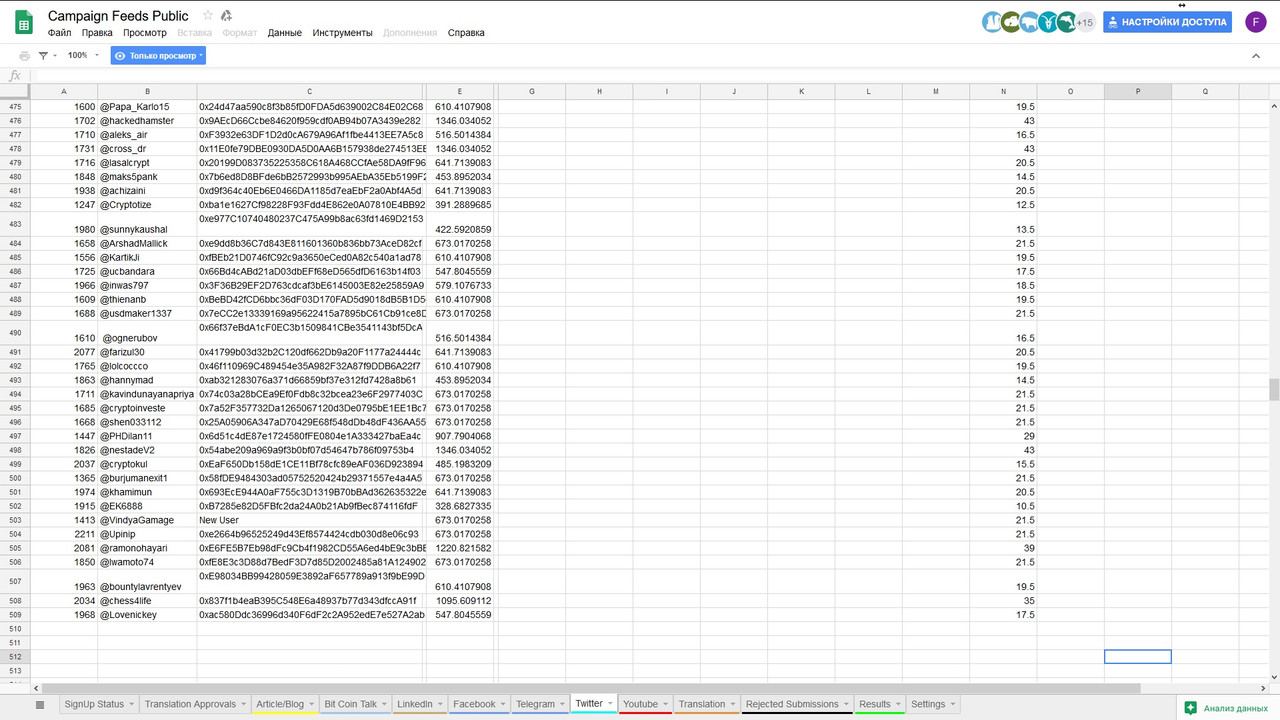Viewport: 1280px width, 720px height.
Task: Select the cell with value 907.7904068
Action: [460, 436]
